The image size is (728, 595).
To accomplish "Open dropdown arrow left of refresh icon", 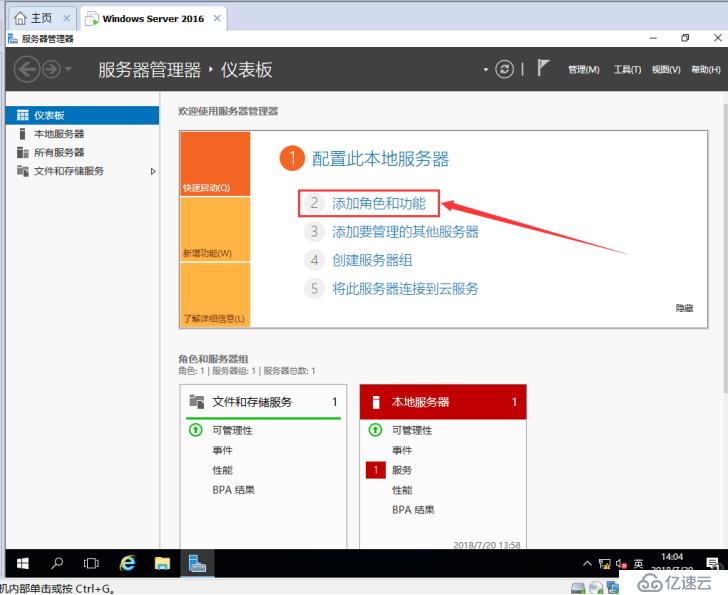I will click(486, 70).
